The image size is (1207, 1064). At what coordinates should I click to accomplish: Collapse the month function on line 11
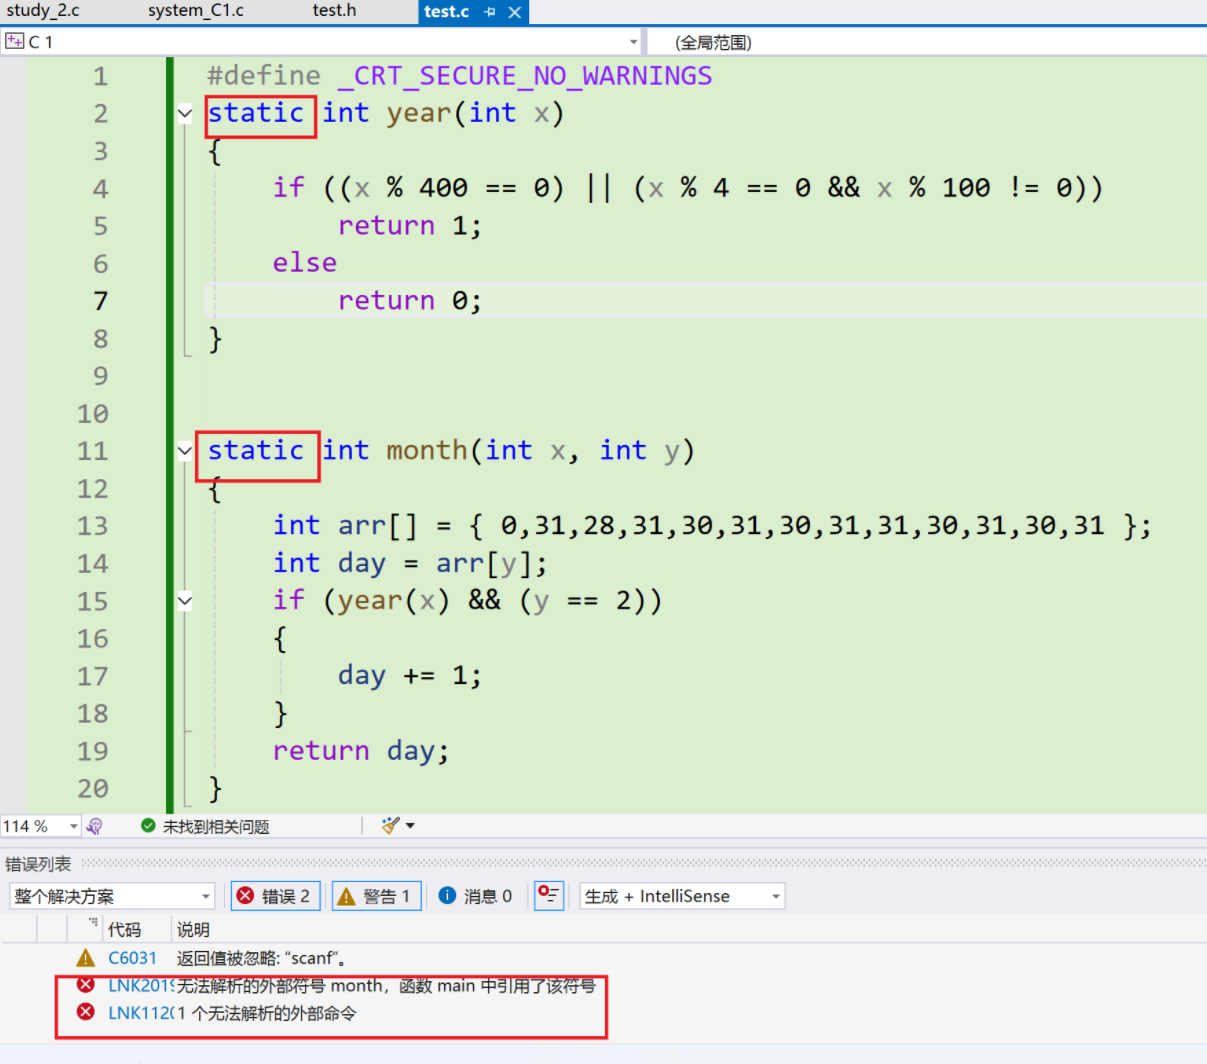coord(185,451)
